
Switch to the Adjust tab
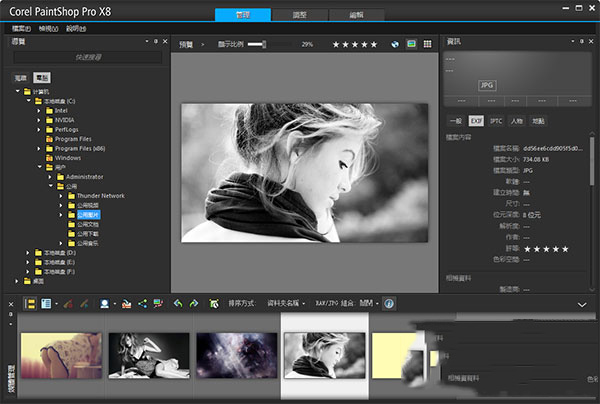coord(300,15)
